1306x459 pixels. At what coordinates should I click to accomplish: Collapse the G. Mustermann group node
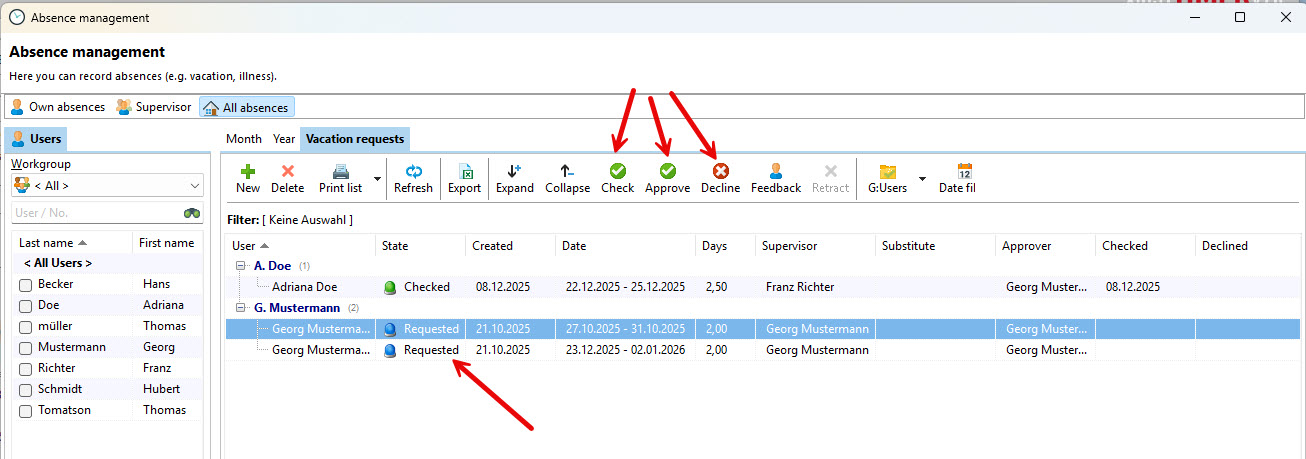pos(241,308)
